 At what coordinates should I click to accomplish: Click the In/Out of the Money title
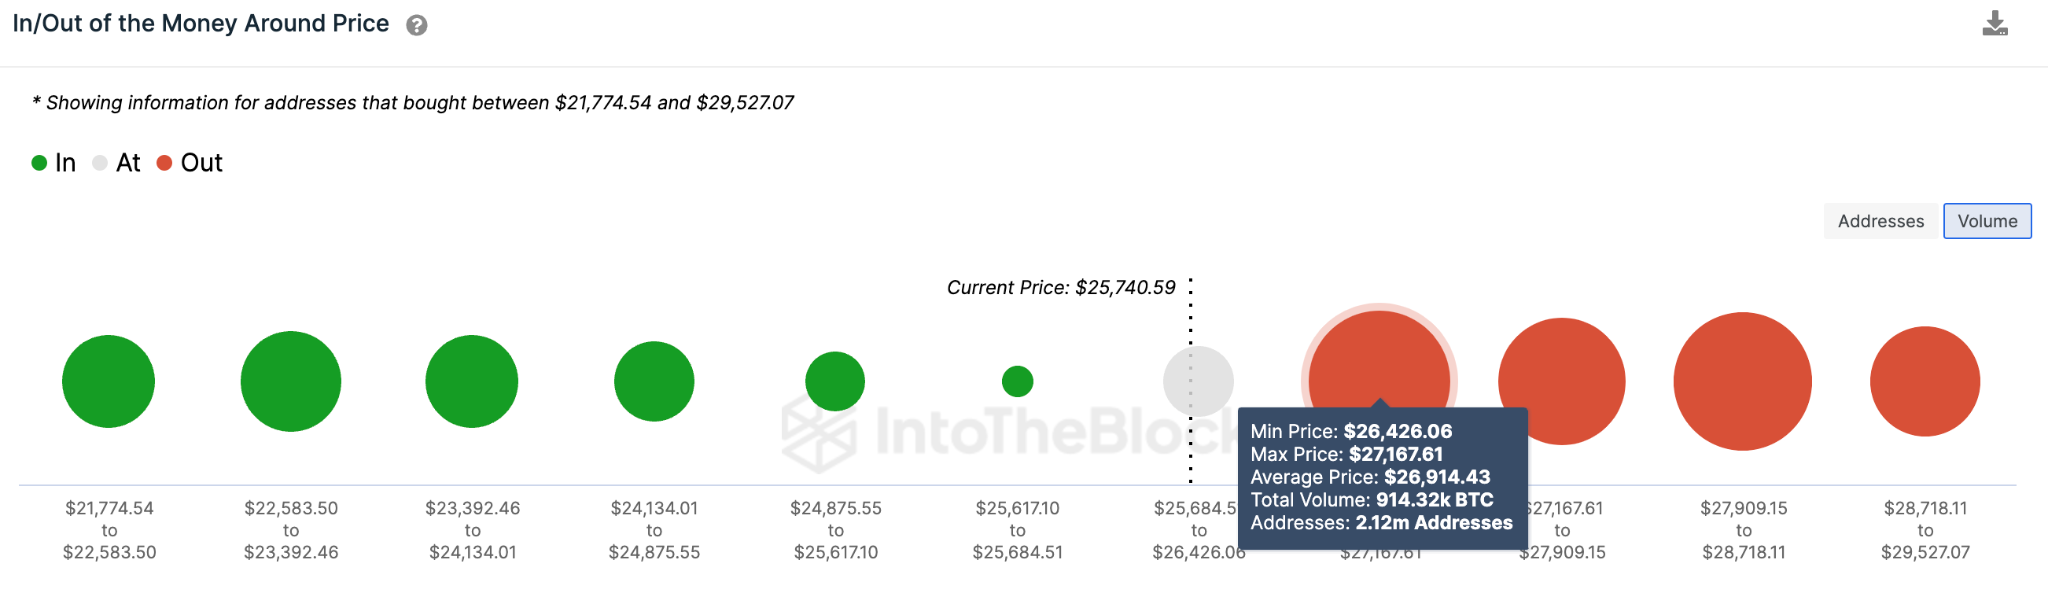click(x=201, y=24)
